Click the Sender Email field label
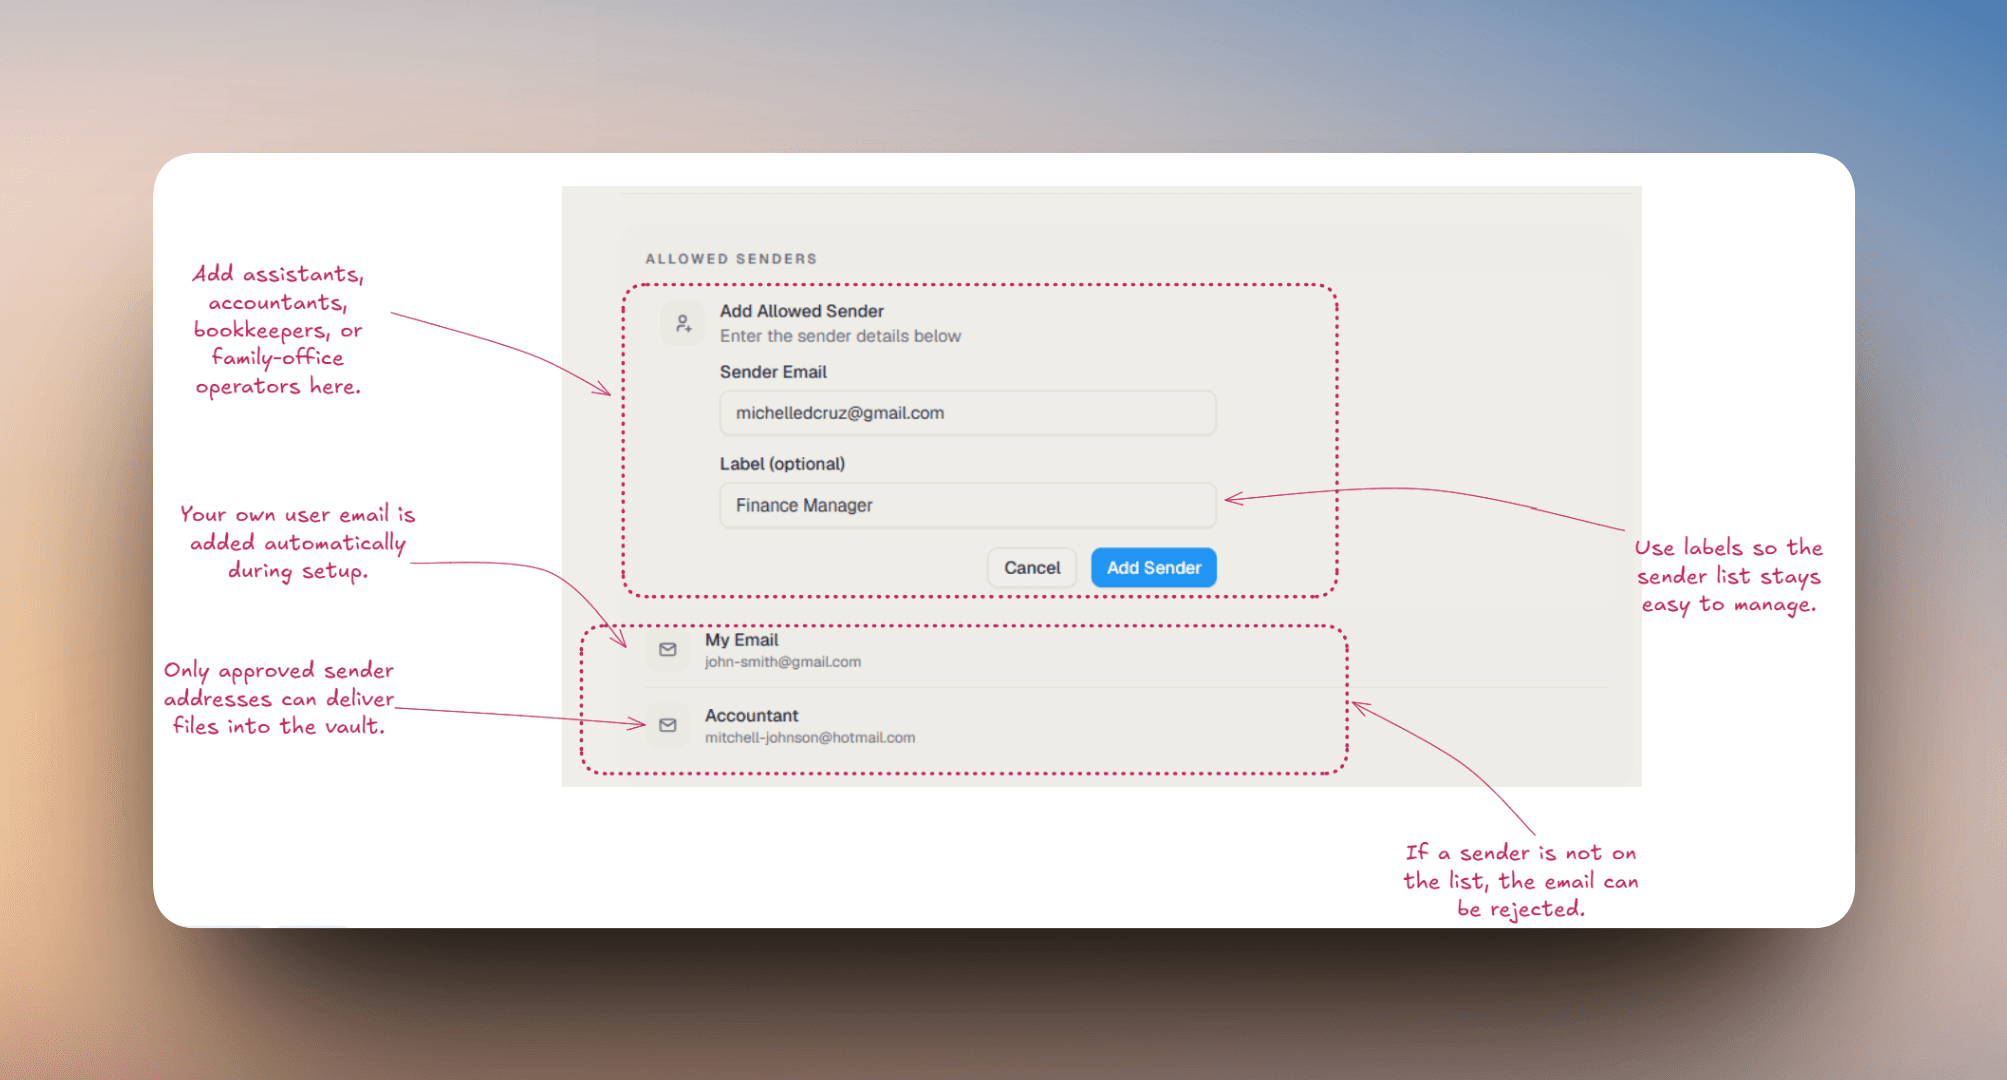Screen dimensions: 2007x1080 click(773, 372)
